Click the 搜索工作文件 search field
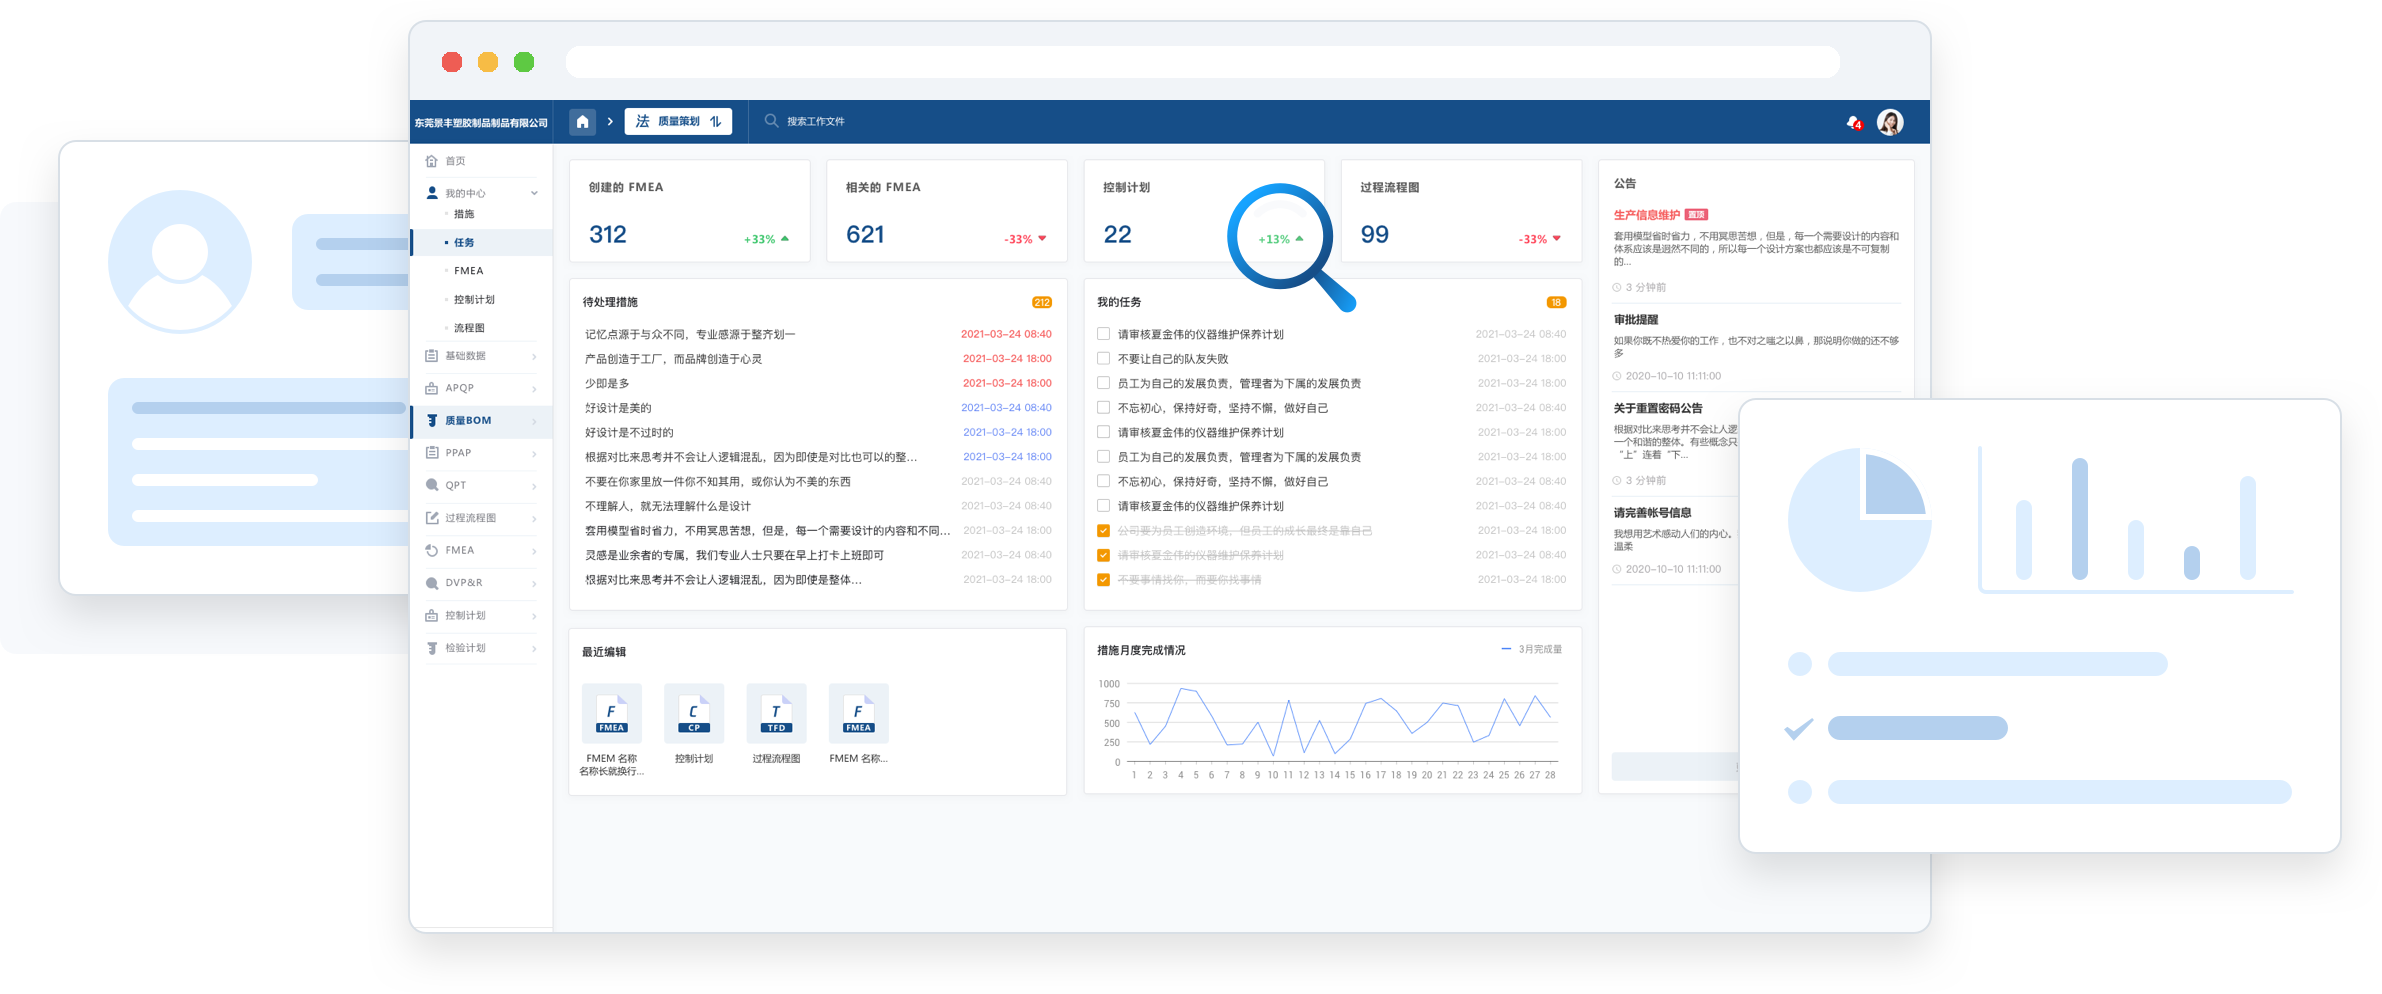The width and height of the screenshot is (2382, 994). pyautogui.click(x=815, y=121)
